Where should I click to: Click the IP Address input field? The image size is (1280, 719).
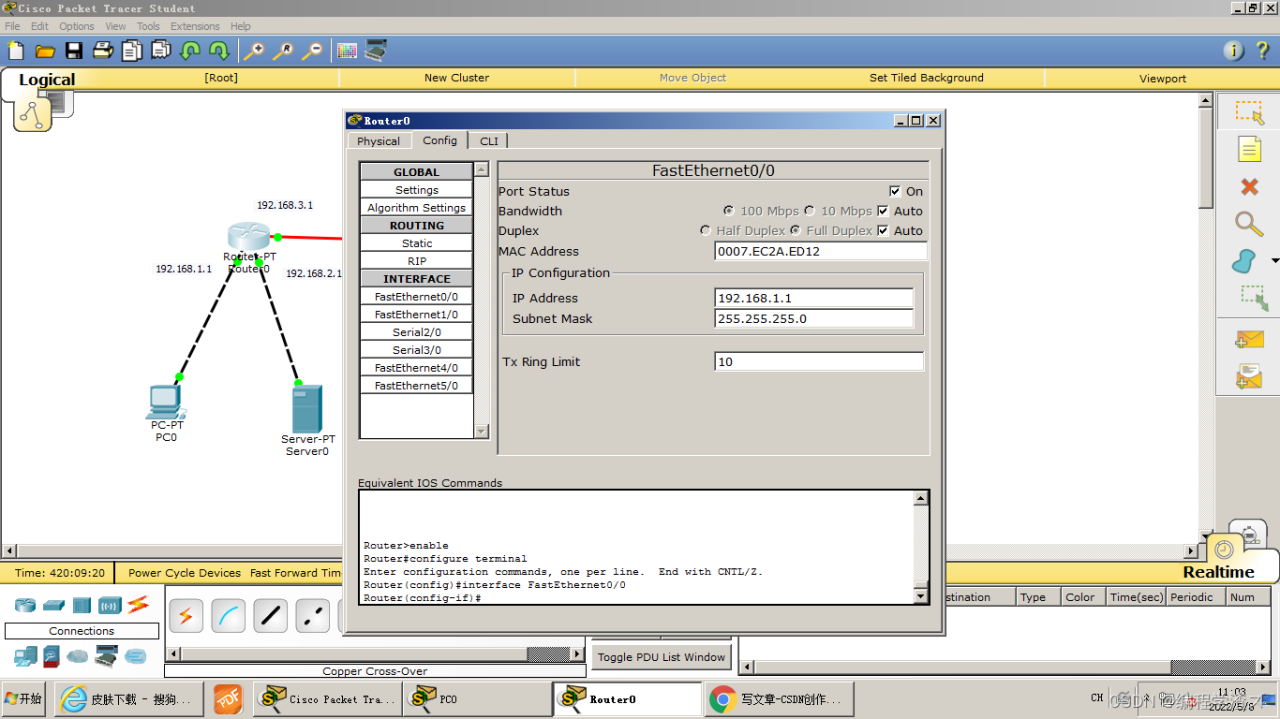[x=814, y=298]
